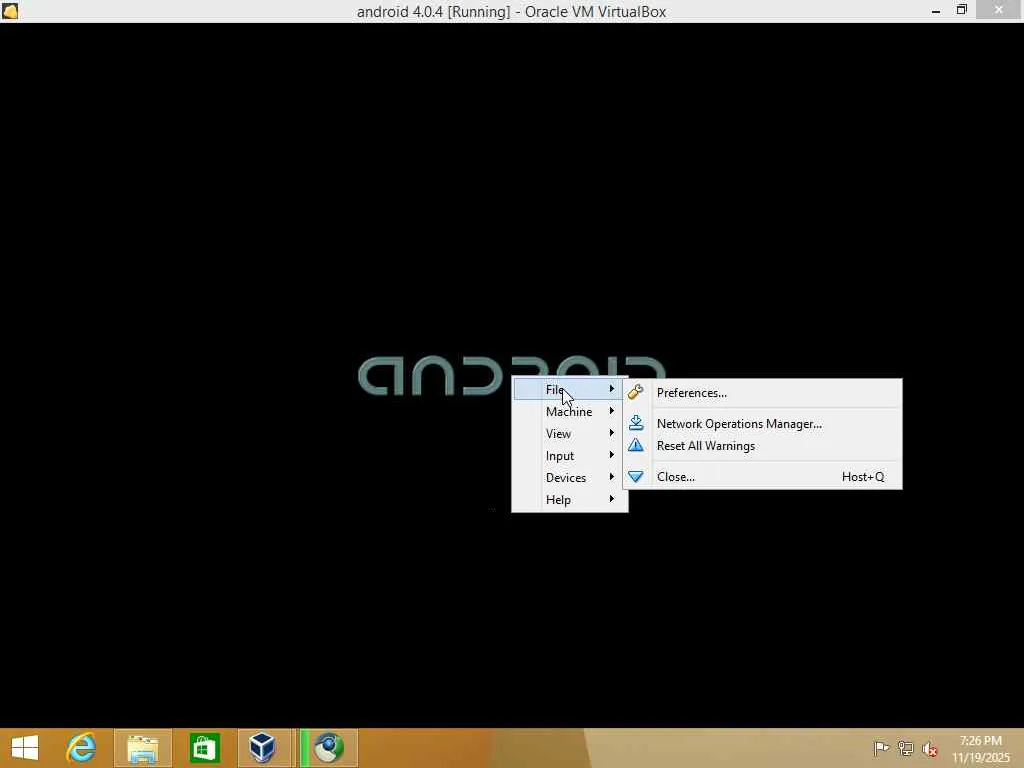Expand the arrow next to Input
The width and height of the screenshot is (1024, 768).
(612, 455)
